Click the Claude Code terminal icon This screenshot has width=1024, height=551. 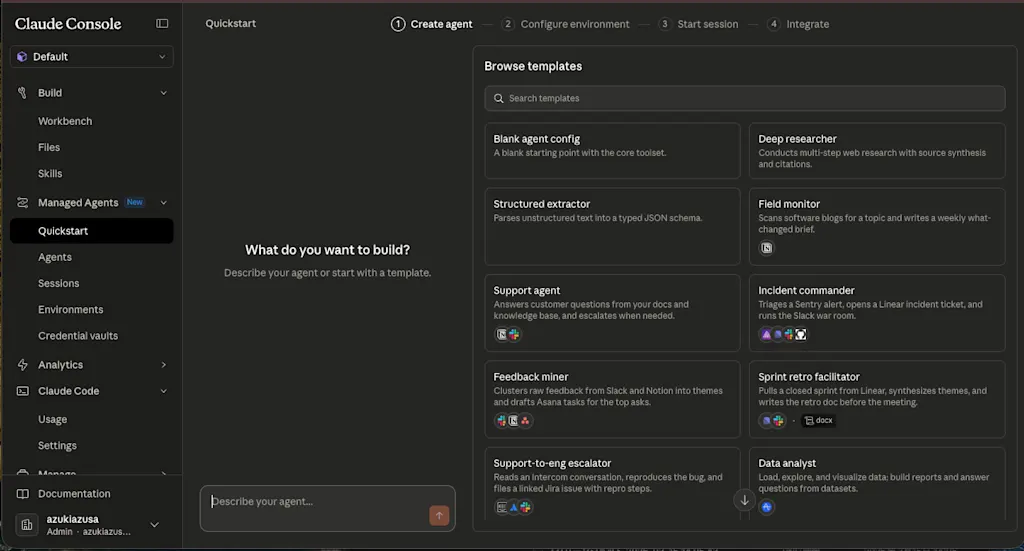click(22, 391)
